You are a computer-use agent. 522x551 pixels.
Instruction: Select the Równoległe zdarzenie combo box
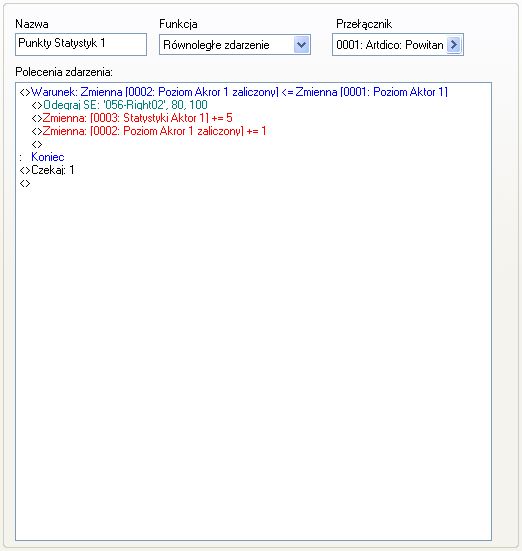pyautogui.click(x=235, y=45)
